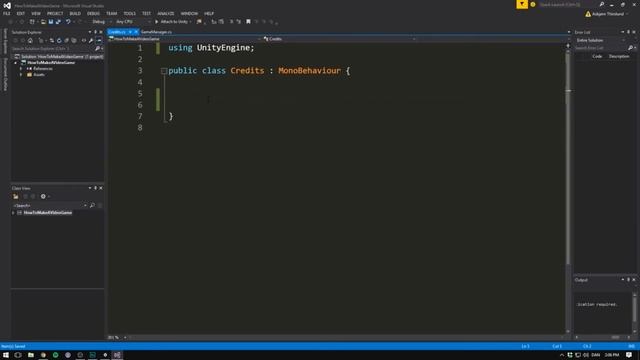
Task: Click the Attach to Unity button
Action: tap(173, 22)
